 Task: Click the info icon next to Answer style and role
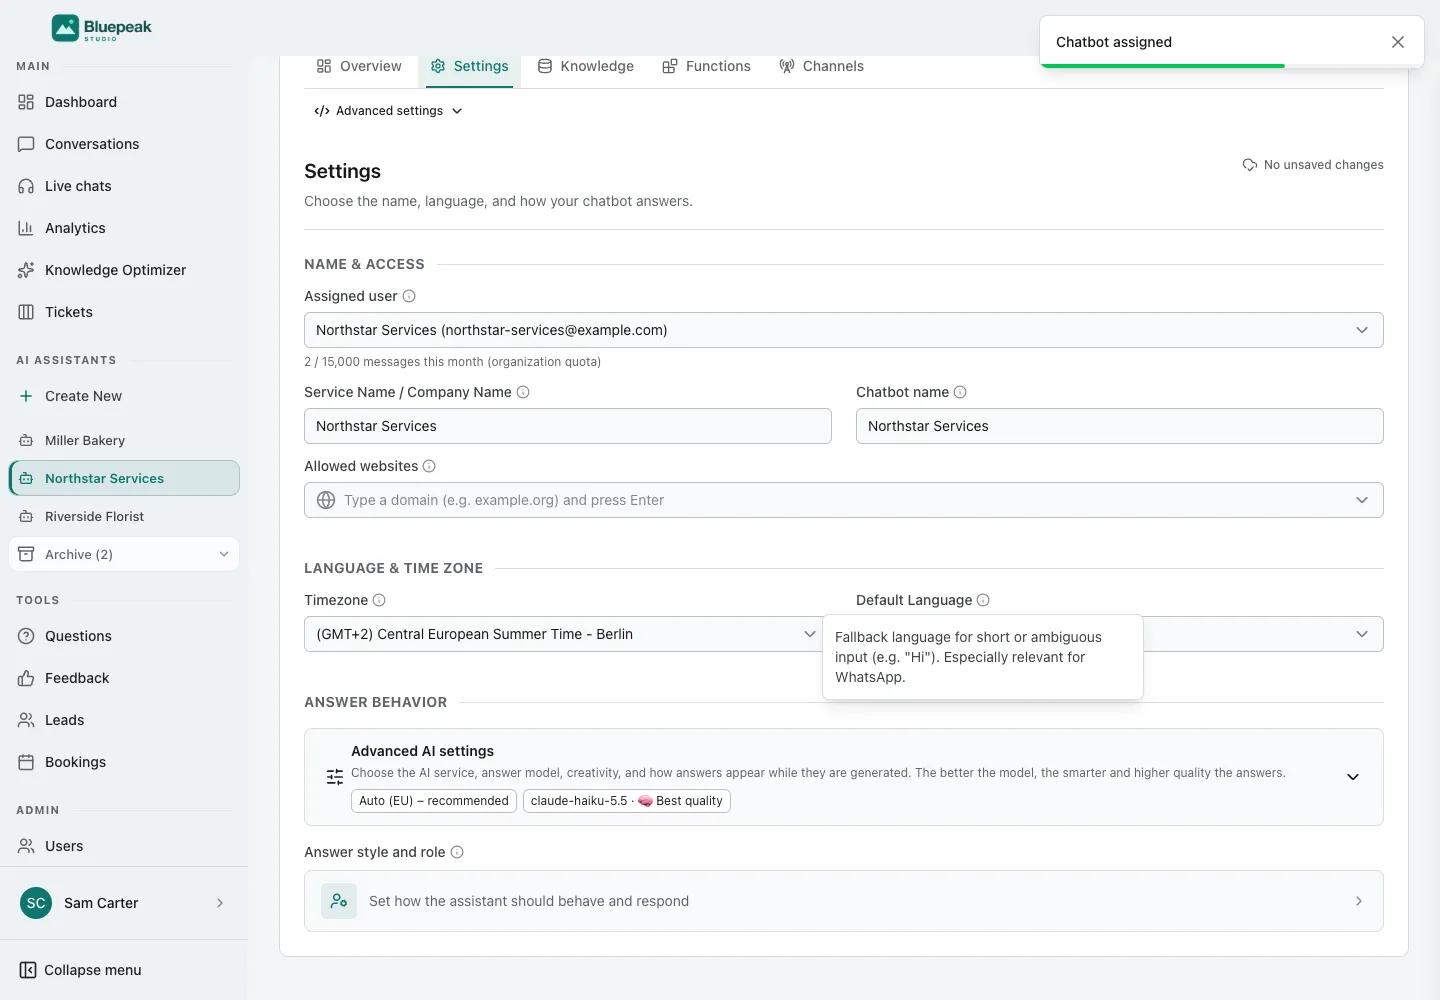(x=457, y=852)
